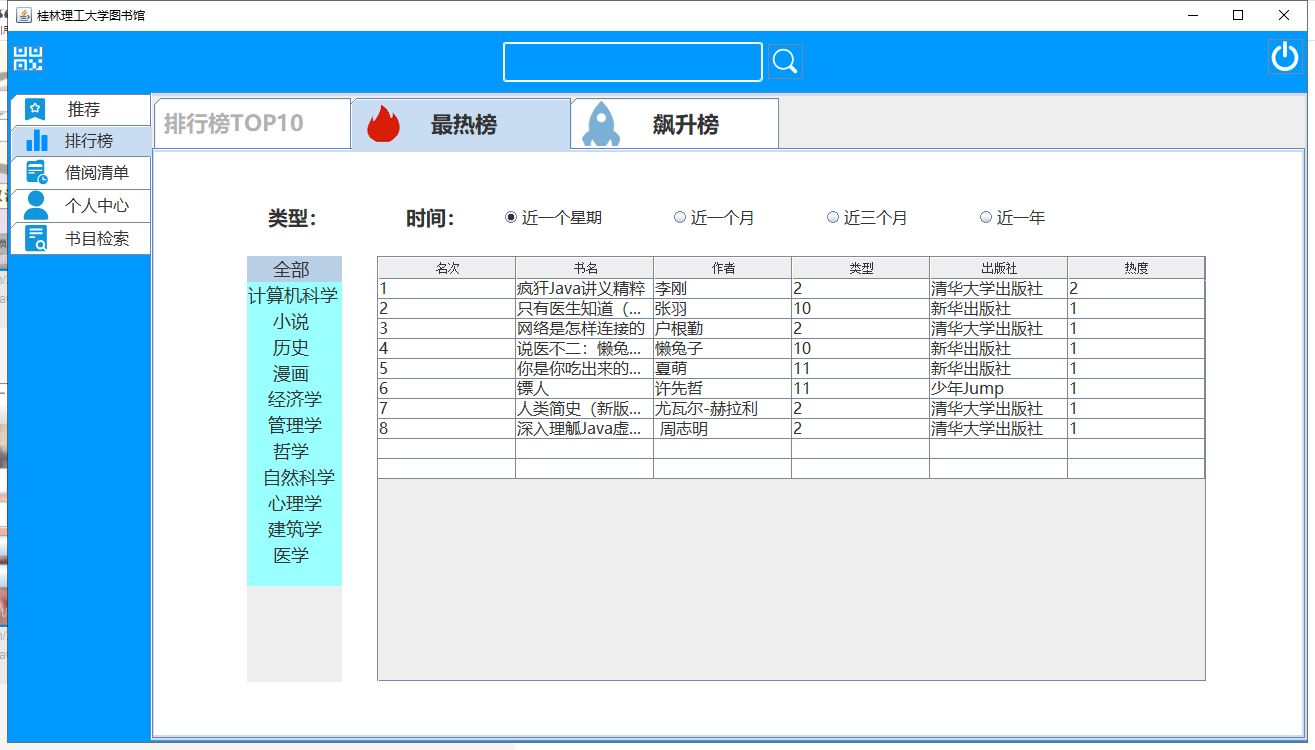
Task: Click author cell 夏萌
Action: click(723, 369)
